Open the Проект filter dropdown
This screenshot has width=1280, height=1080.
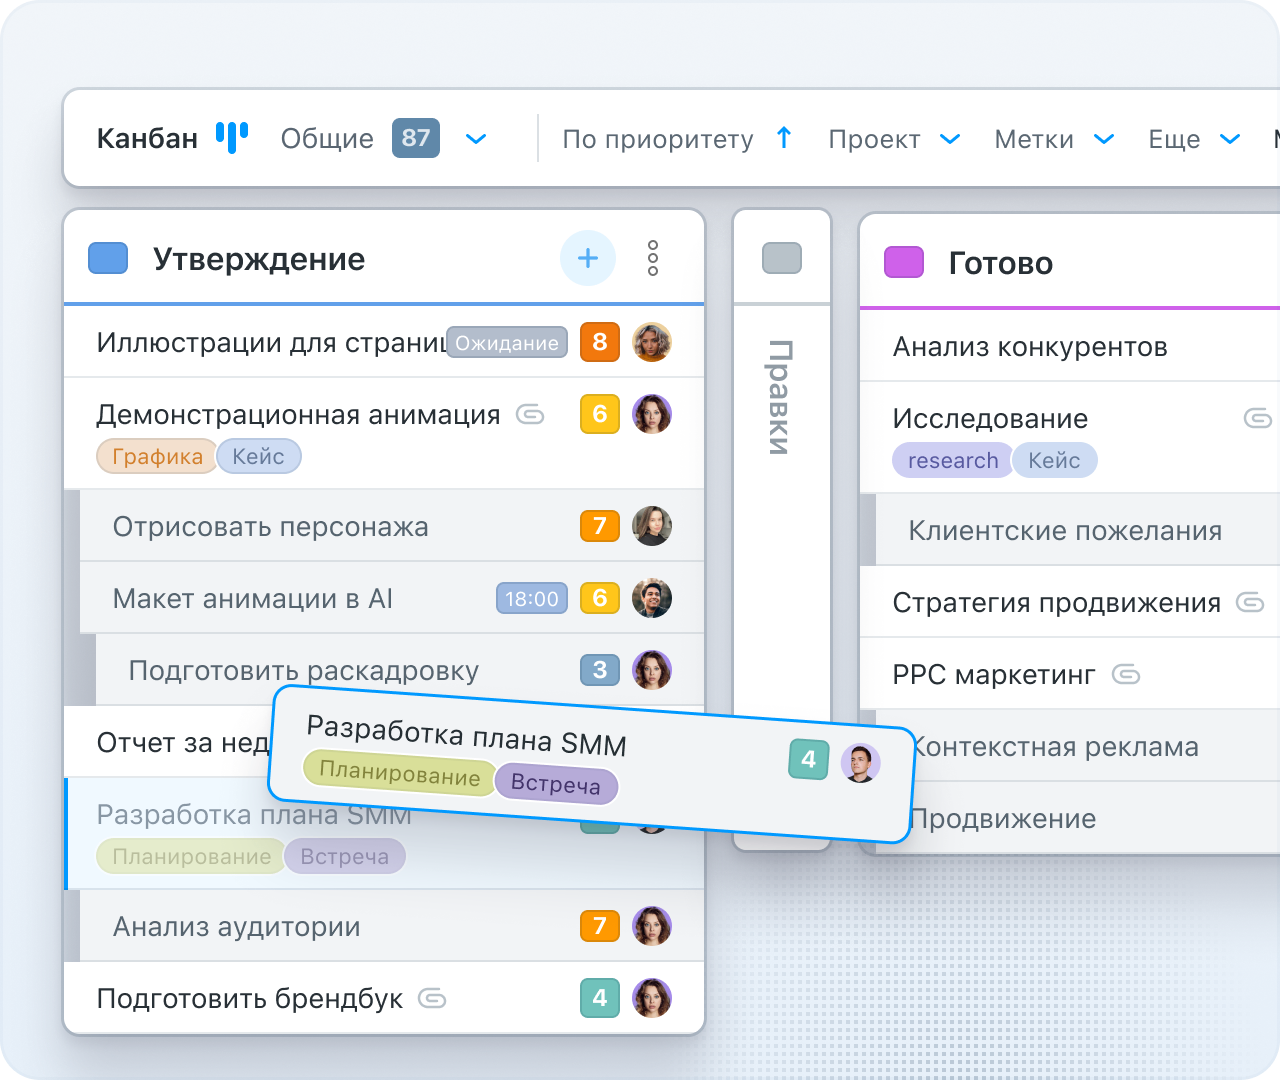pos(950,138)
